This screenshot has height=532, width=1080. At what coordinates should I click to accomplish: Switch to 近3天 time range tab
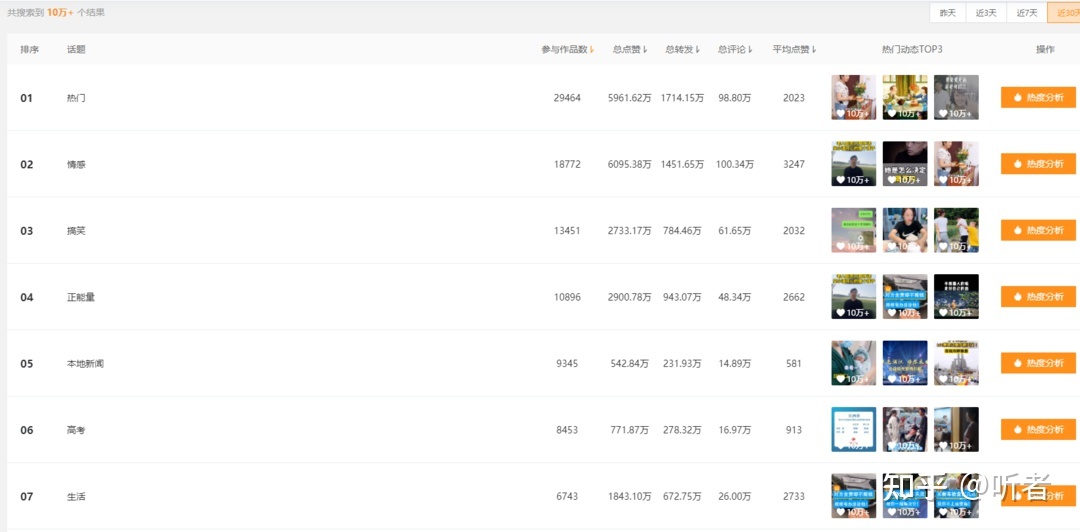(x=986, y=13)
